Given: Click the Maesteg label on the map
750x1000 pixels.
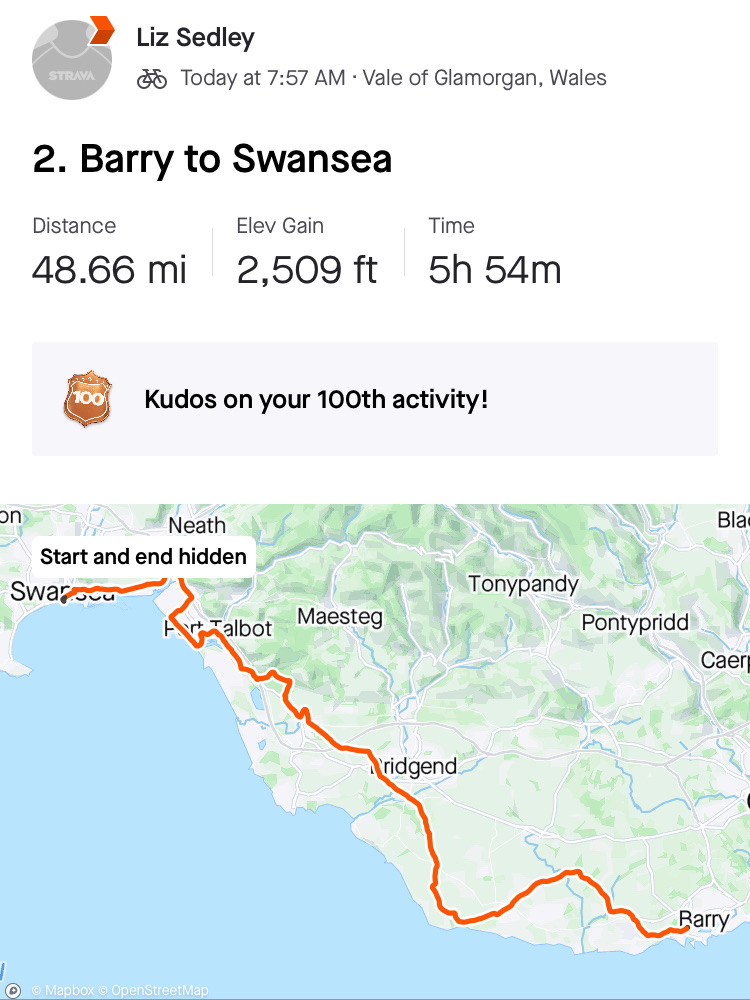Looking at the screenshot, I should click(340, 617).
